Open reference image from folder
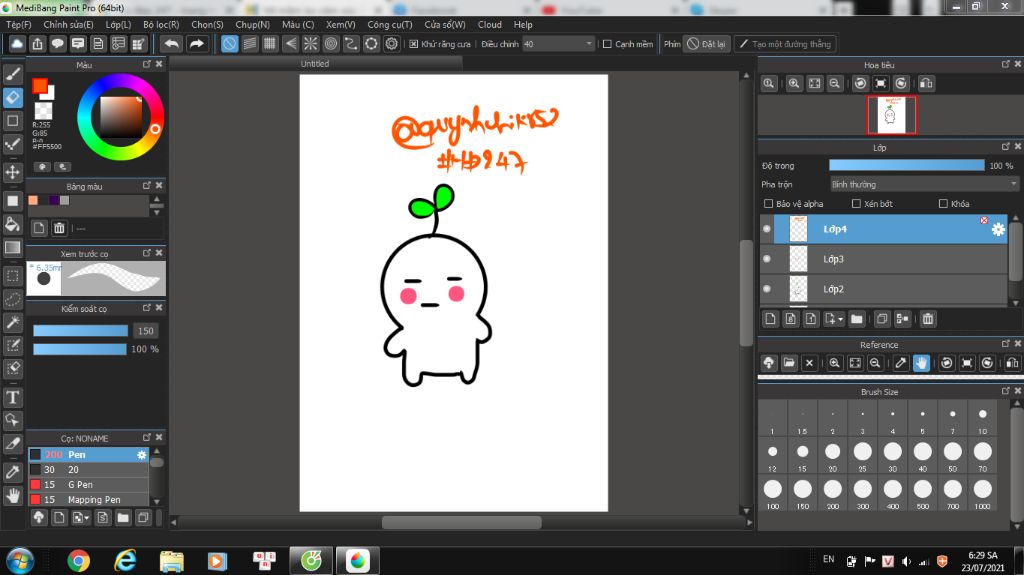This screenshot has height=575, width=1024. pyautogui.click(x=789, y=363)
